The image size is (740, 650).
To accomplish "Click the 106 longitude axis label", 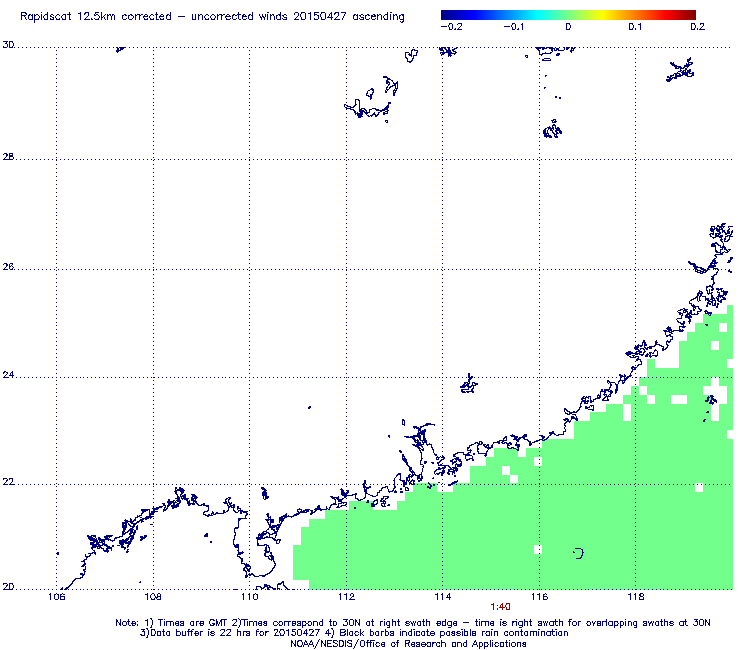I will point(57,597).
